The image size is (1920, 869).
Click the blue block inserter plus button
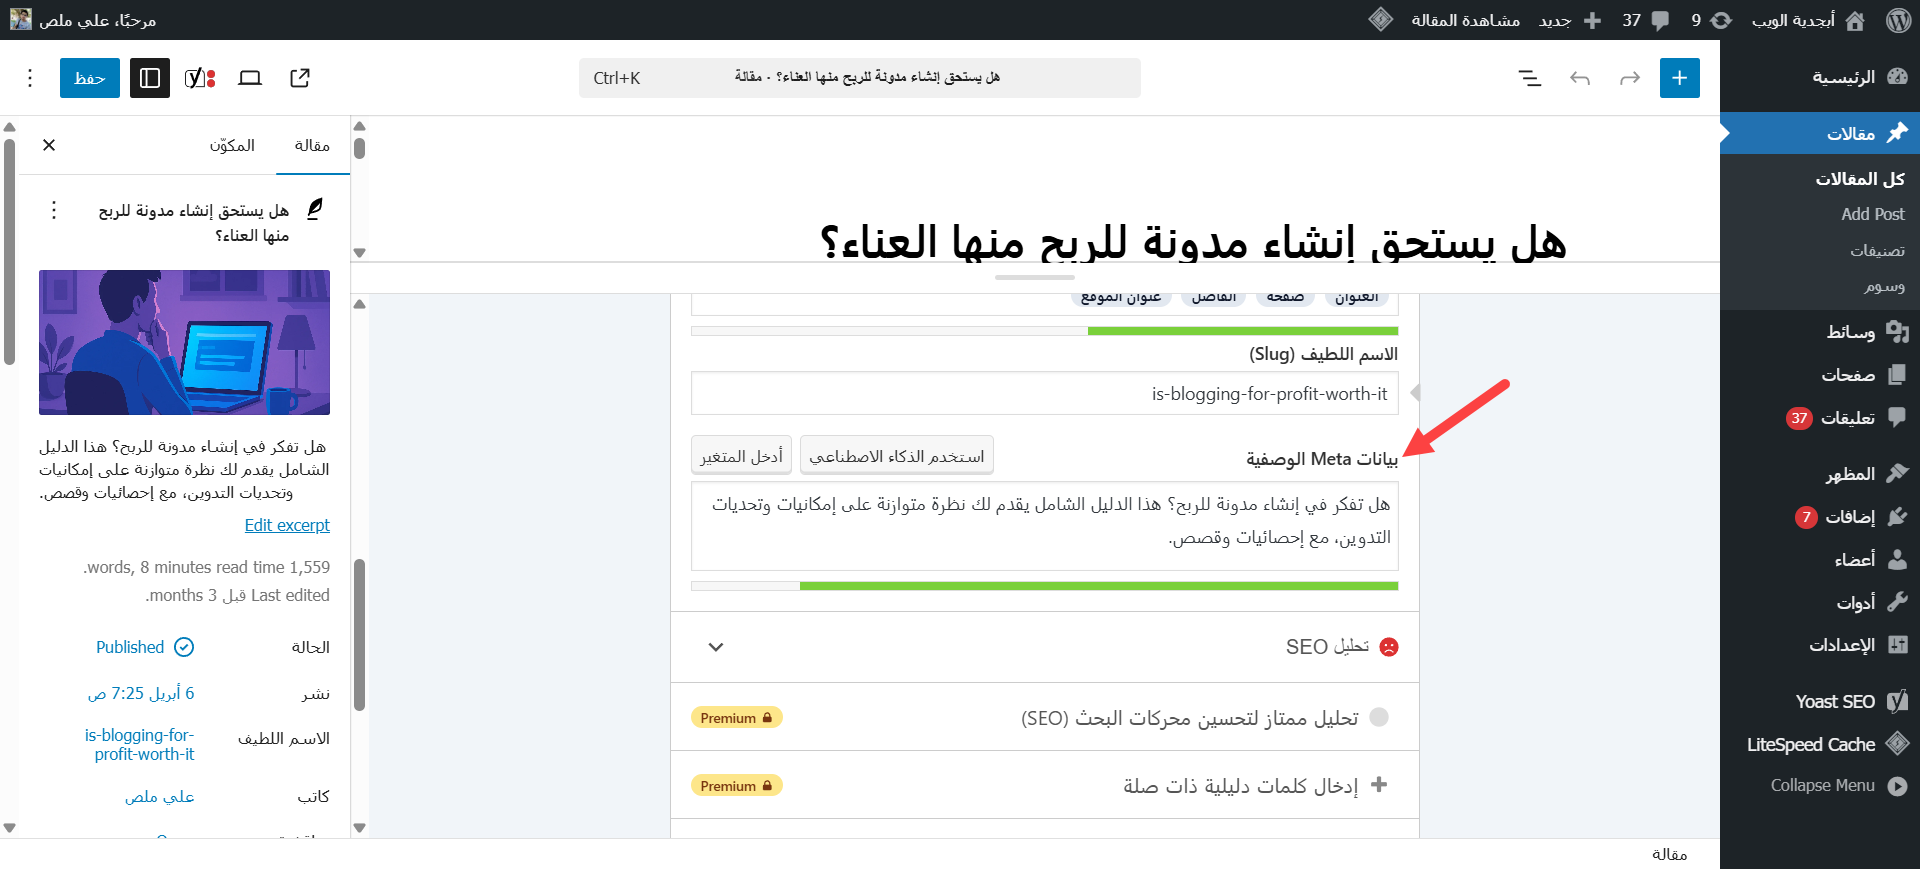point(1679,78)
